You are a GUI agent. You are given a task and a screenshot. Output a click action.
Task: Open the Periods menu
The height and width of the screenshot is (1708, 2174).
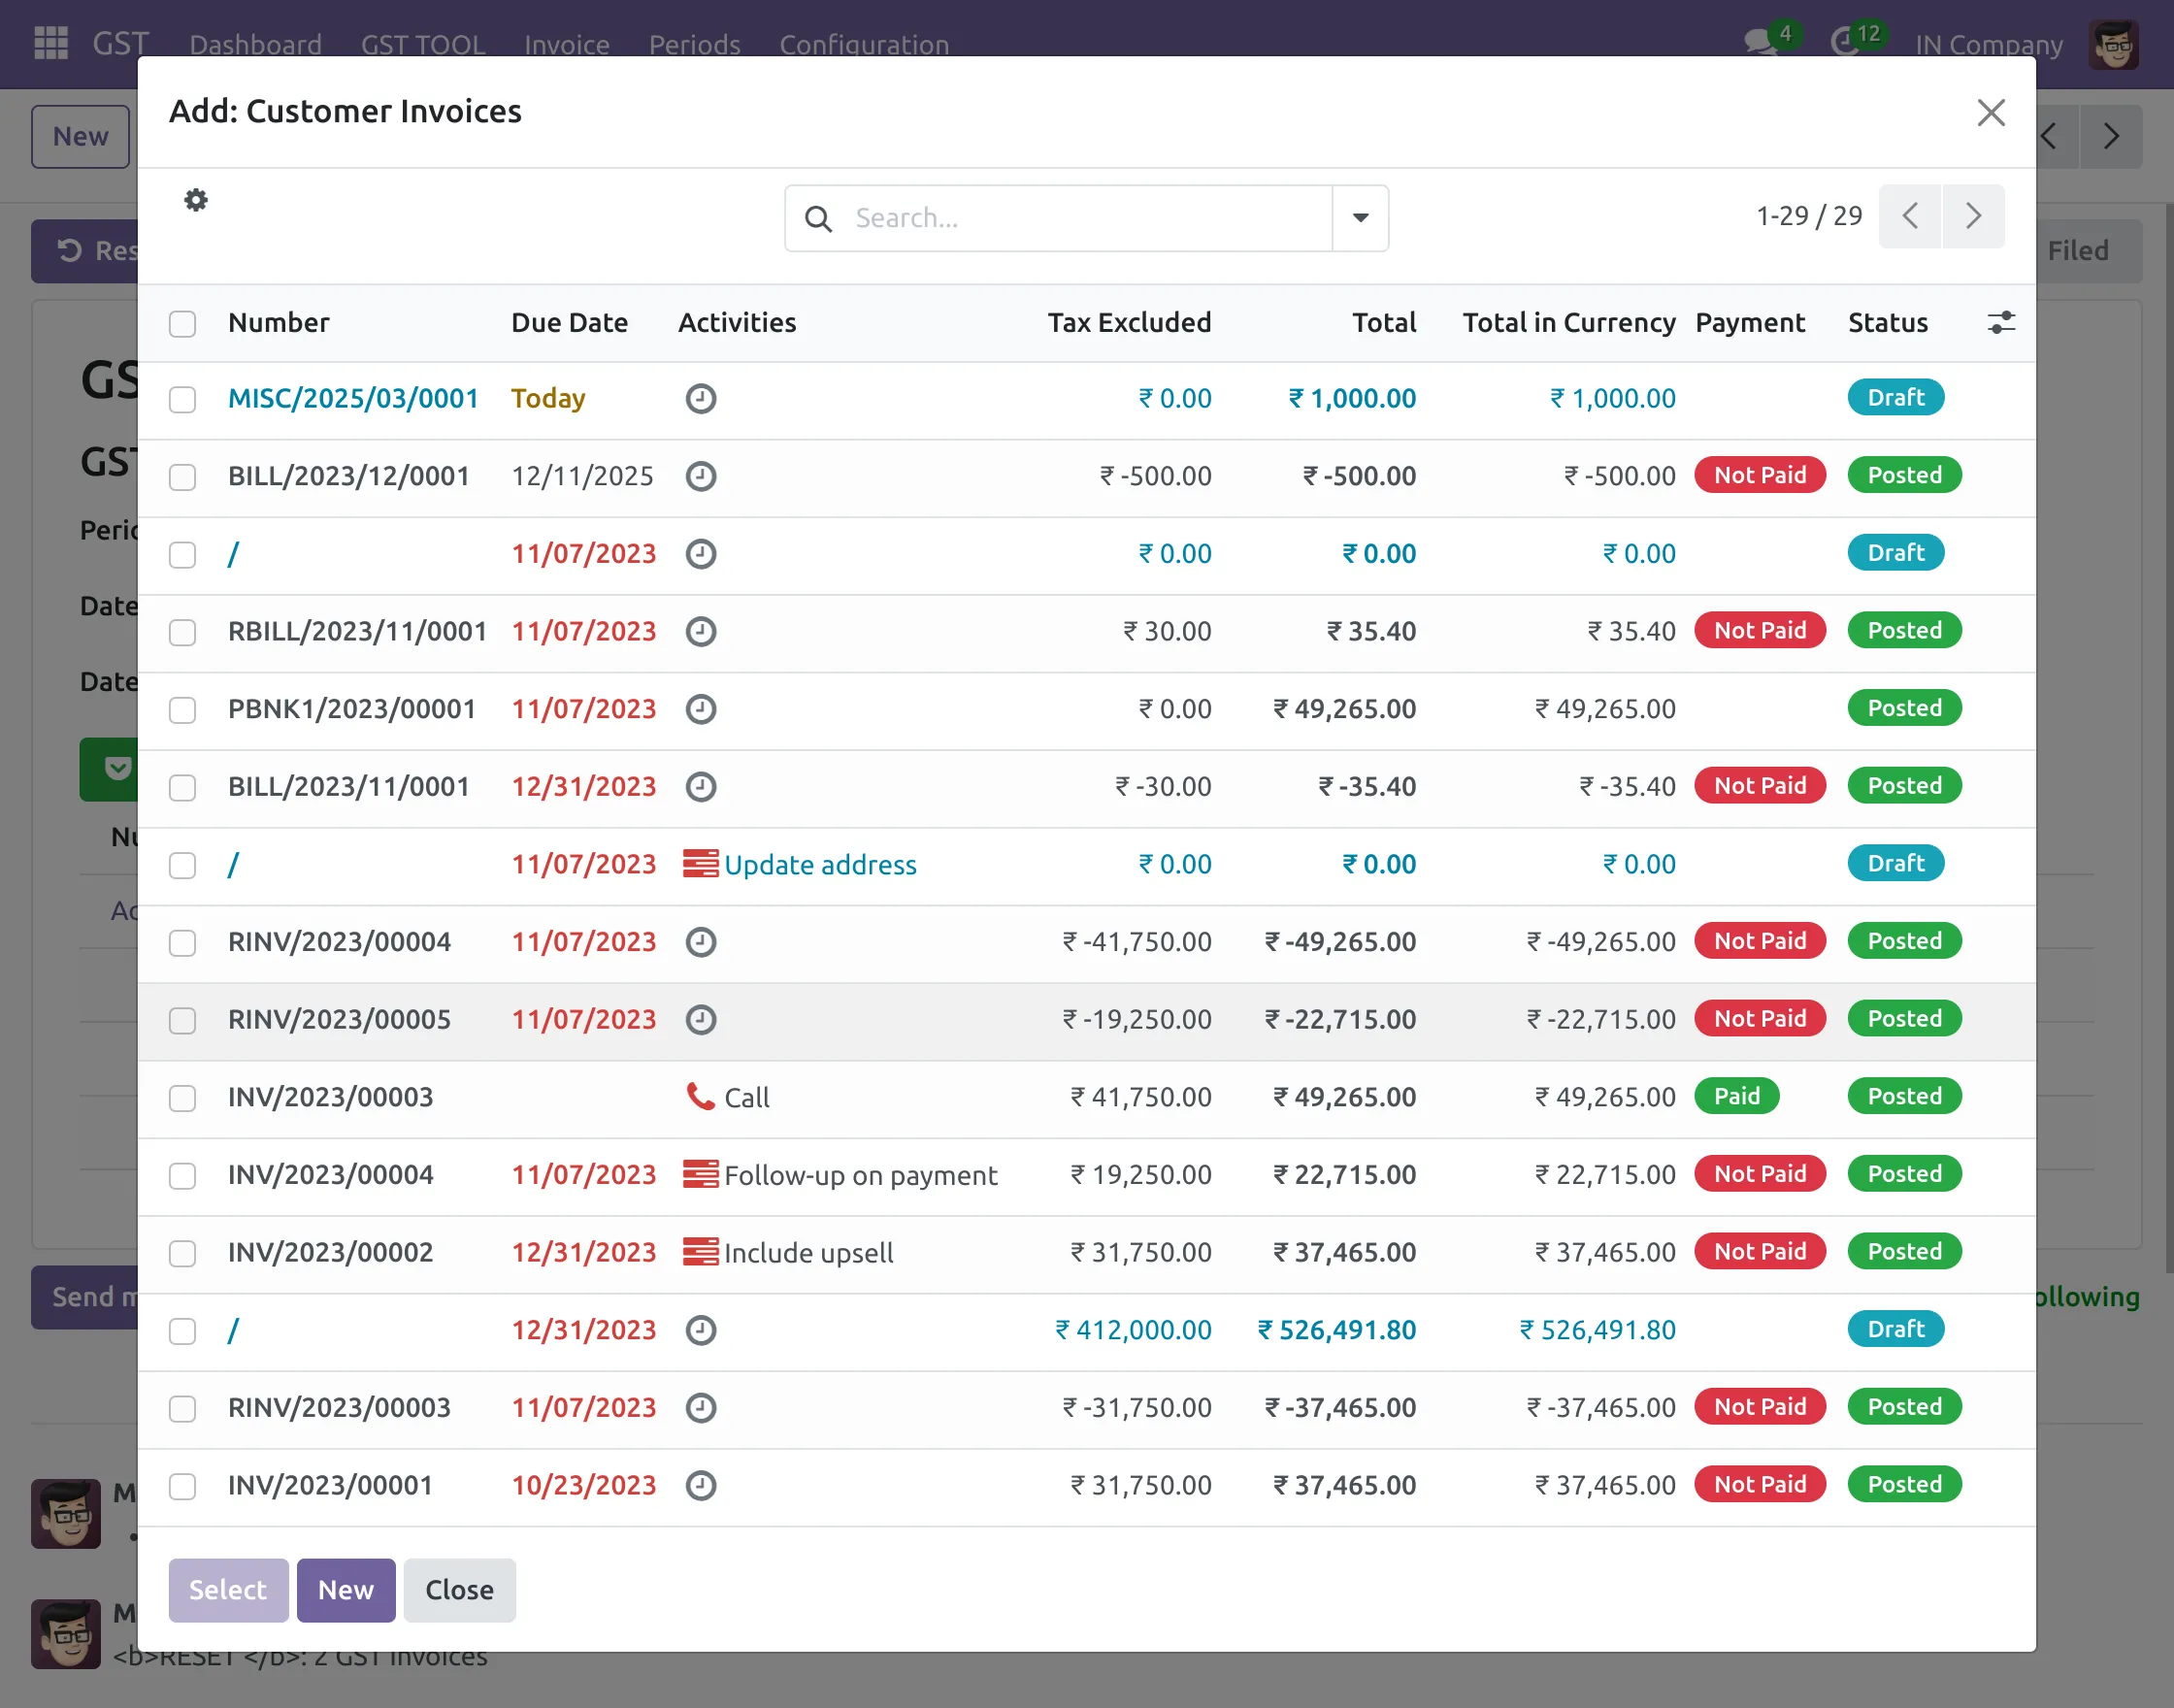[694, 44]
